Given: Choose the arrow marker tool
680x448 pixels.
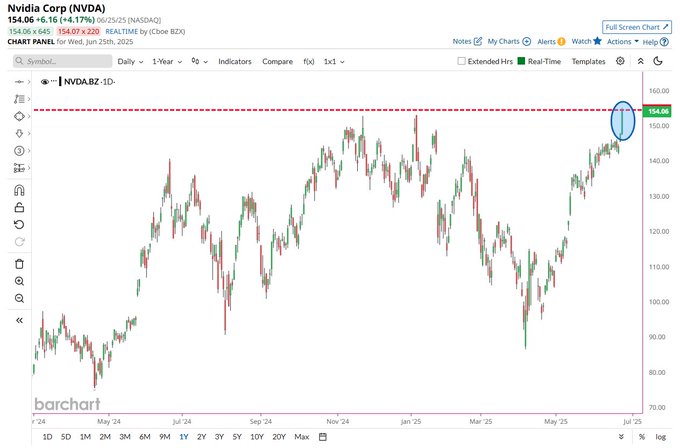Looking at the screenshot, I should coord(19,134).
